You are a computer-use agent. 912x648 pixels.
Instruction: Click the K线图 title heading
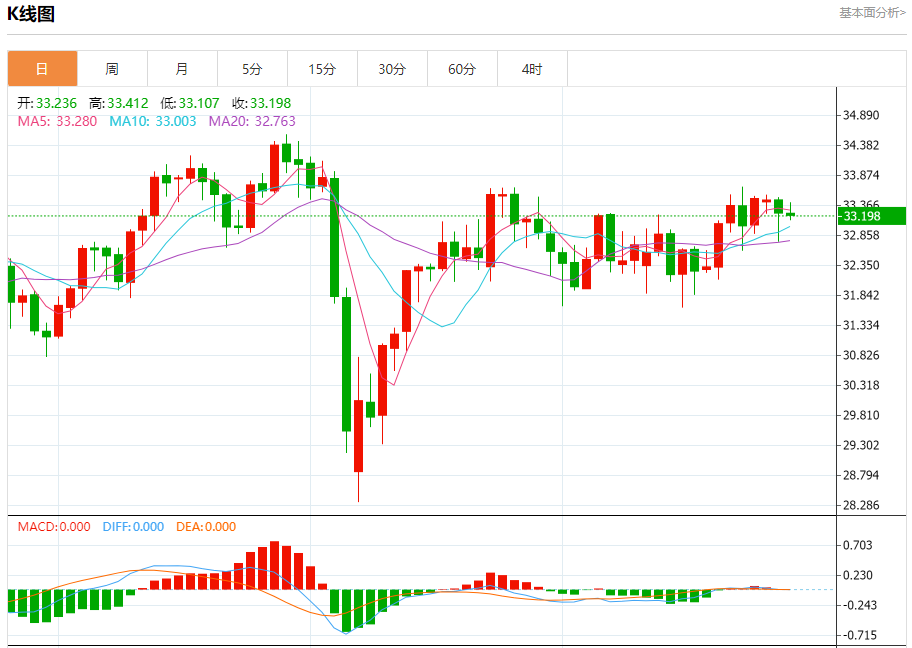click(x=32, y=14)
